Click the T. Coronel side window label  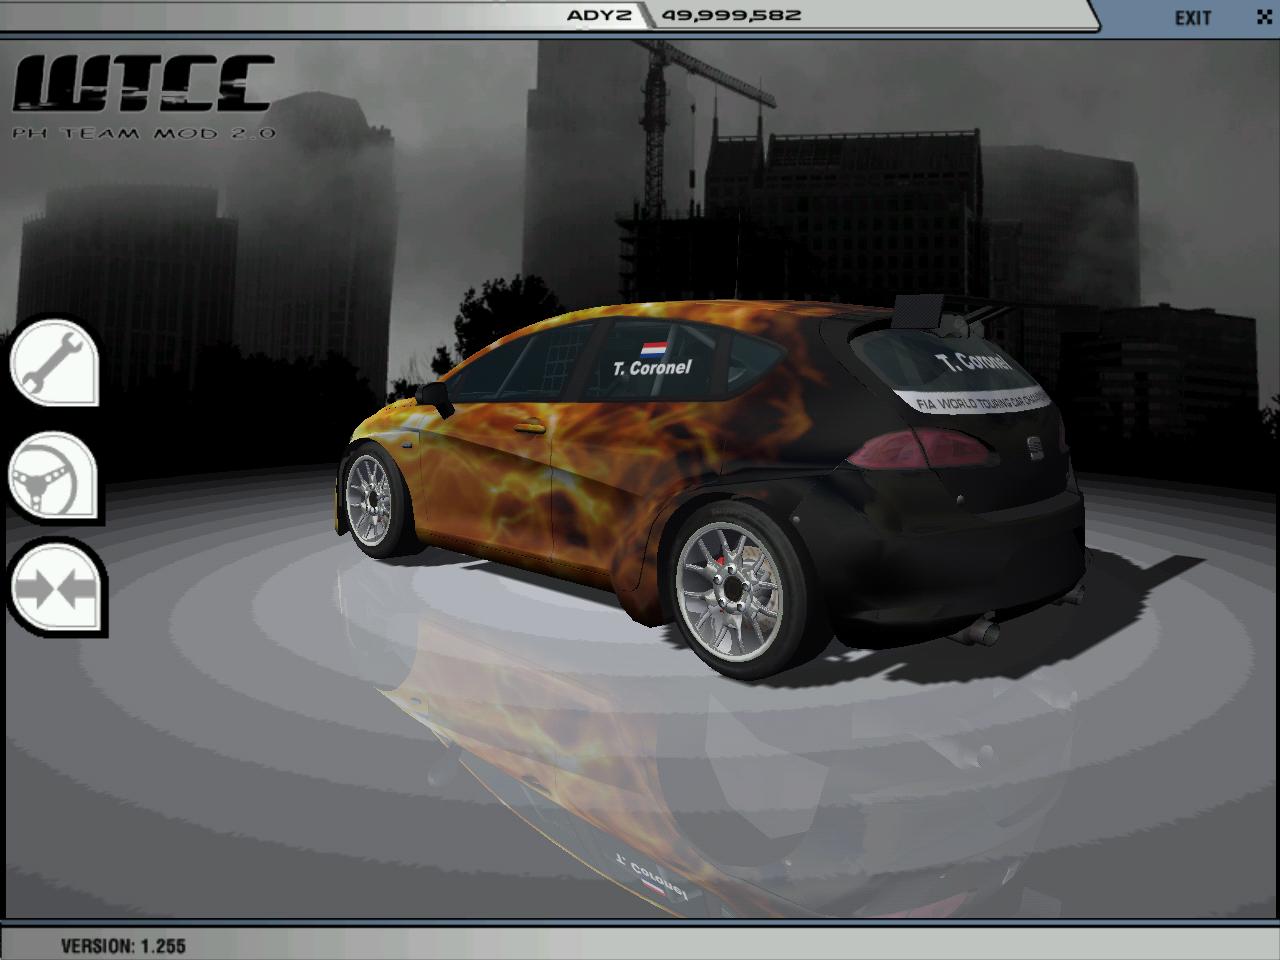pyautogui.click(x=652, y=368)
